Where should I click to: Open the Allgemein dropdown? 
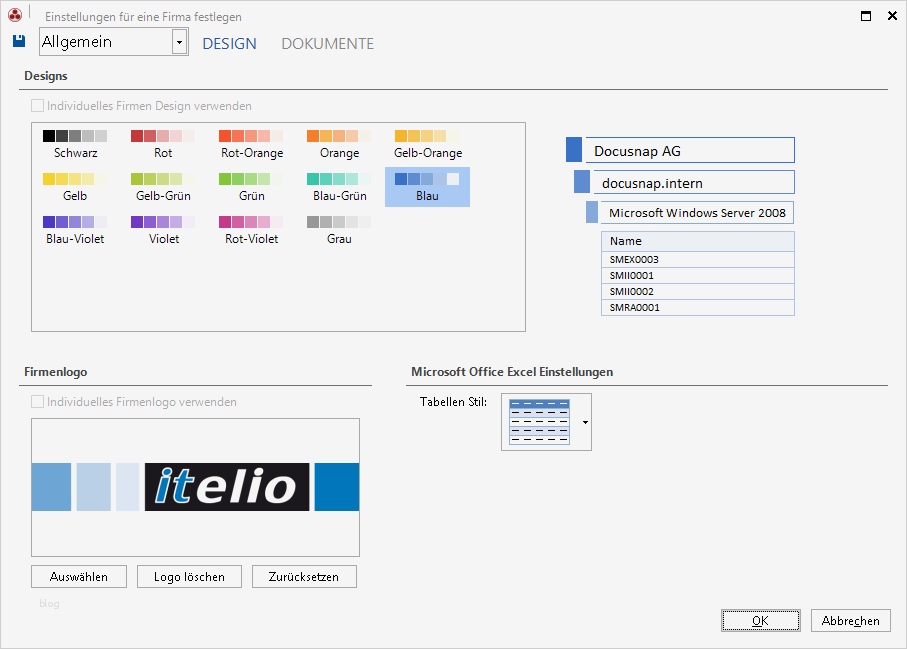(x=179, y=42)
